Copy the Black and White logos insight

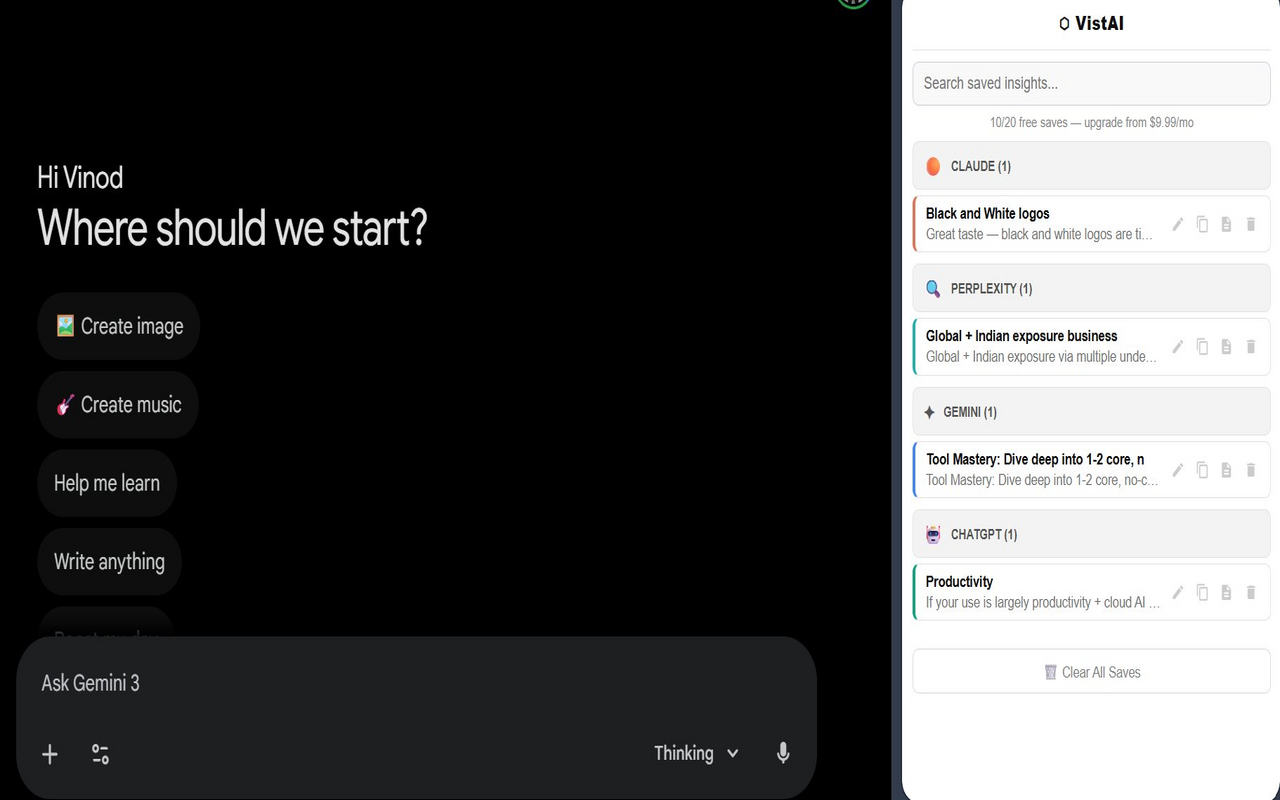point(1202,224)
